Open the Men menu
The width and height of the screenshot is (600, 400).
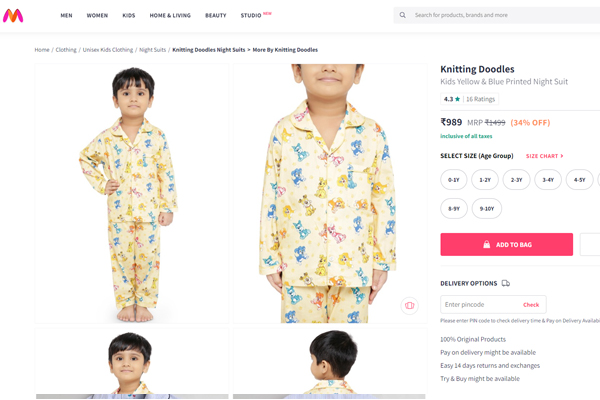pos(66,15)
